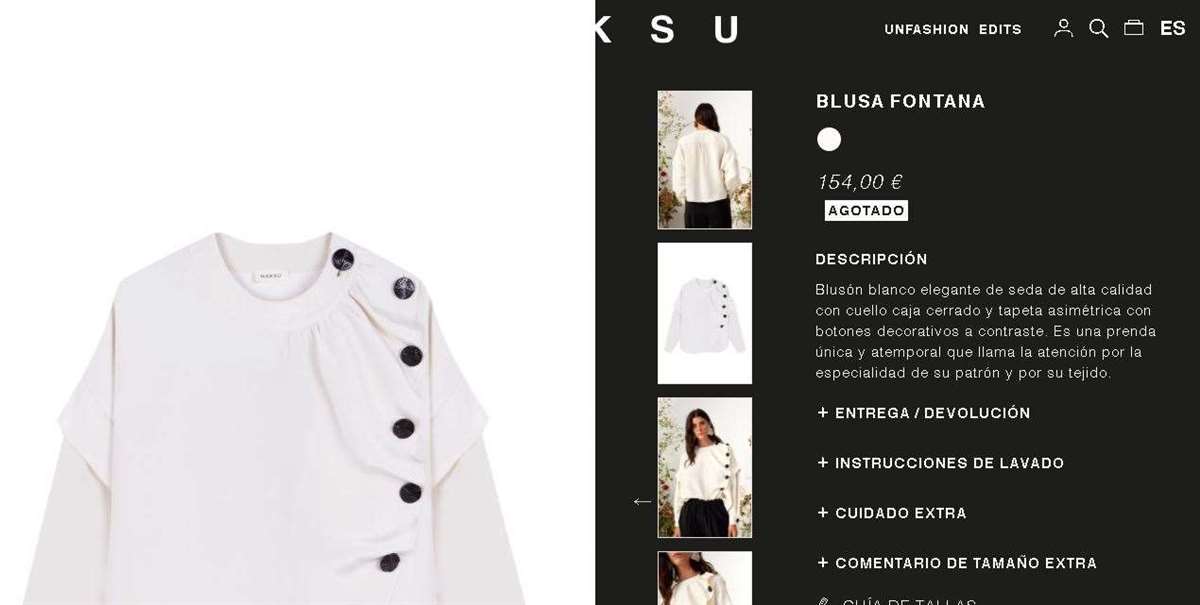Open the Unfashion menu item

pos(926,29)
